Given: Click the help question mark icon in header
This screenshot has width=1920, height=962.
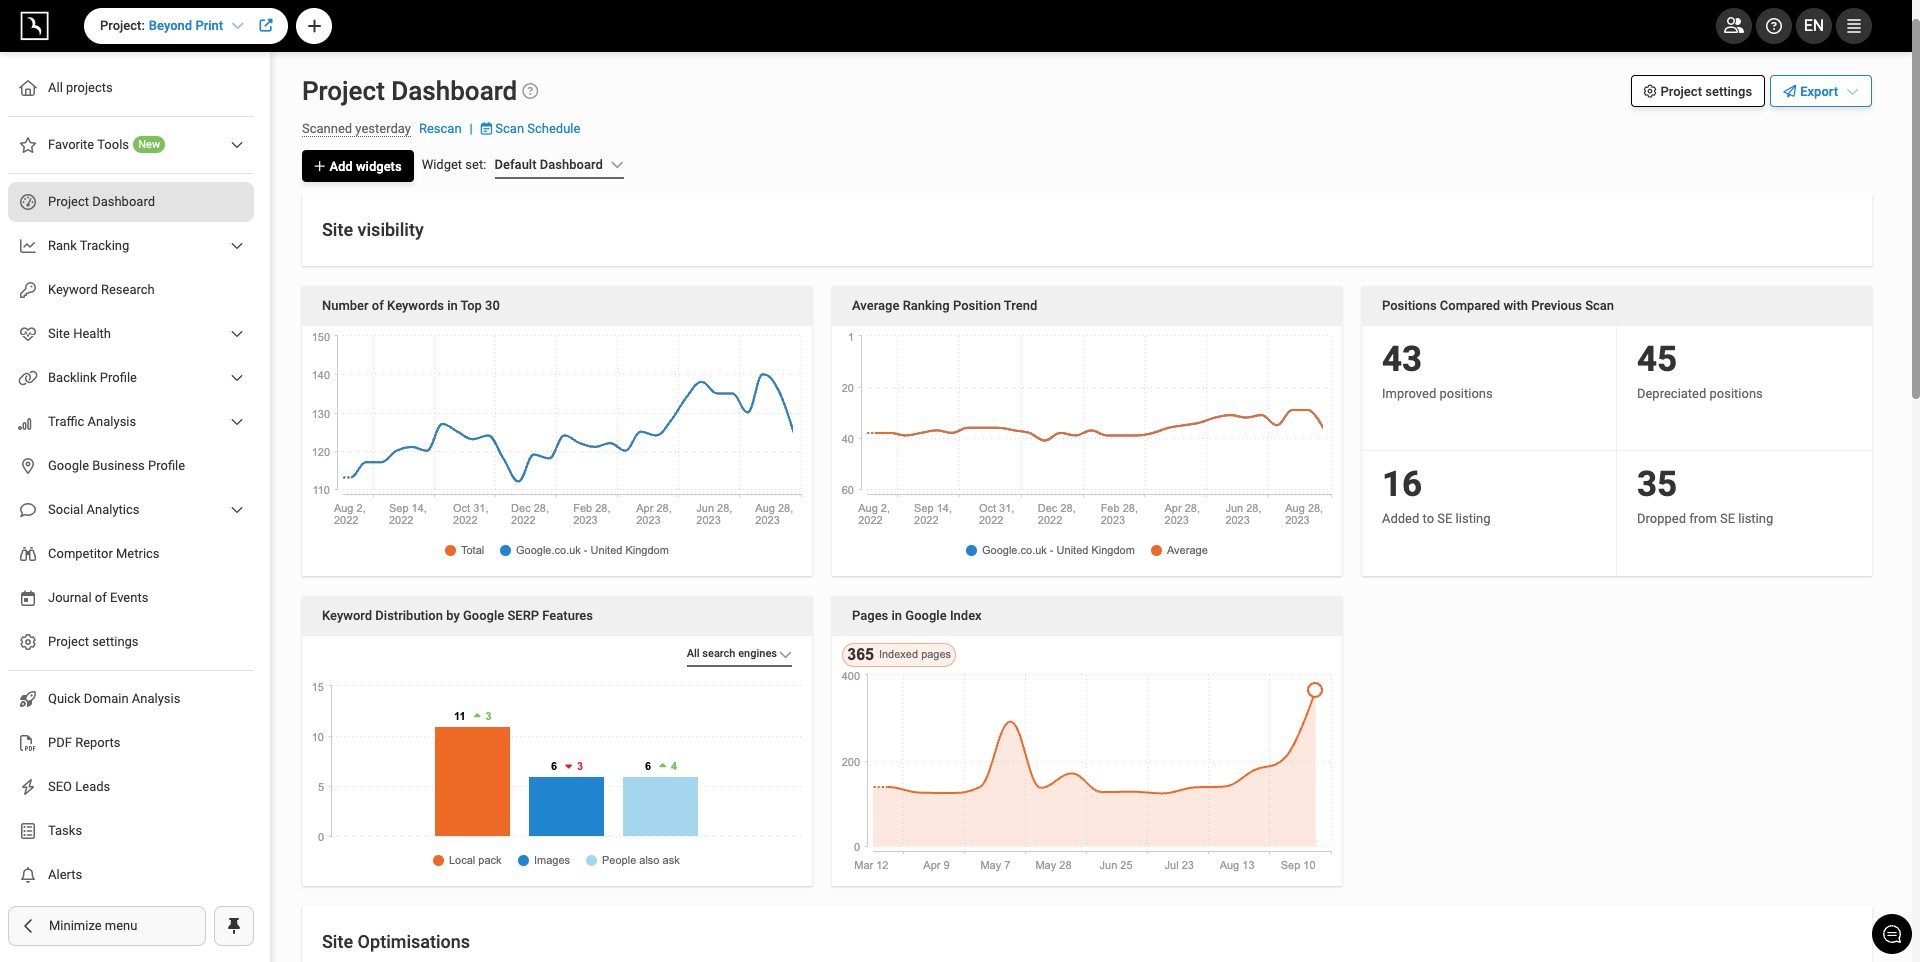Looking at the screenshot, I should pos(1773,26).
